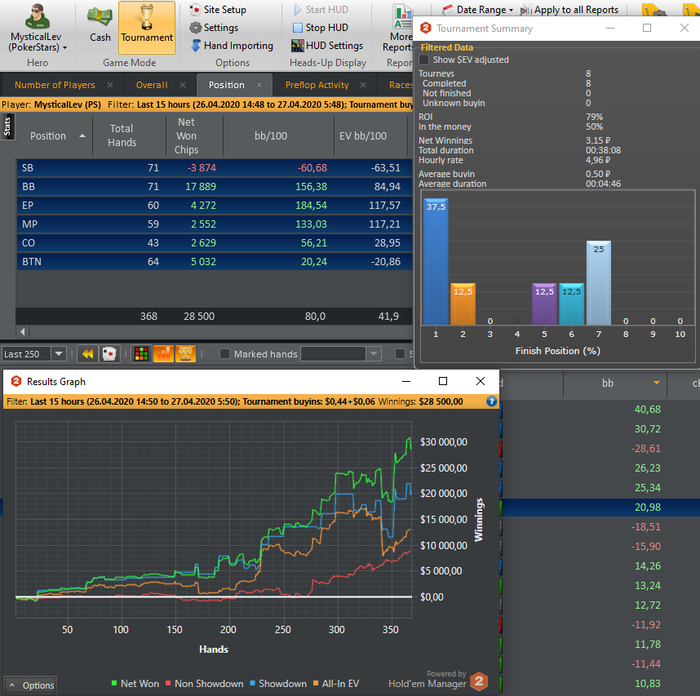Click the orange 12,5 second place bar

(463, 304)
